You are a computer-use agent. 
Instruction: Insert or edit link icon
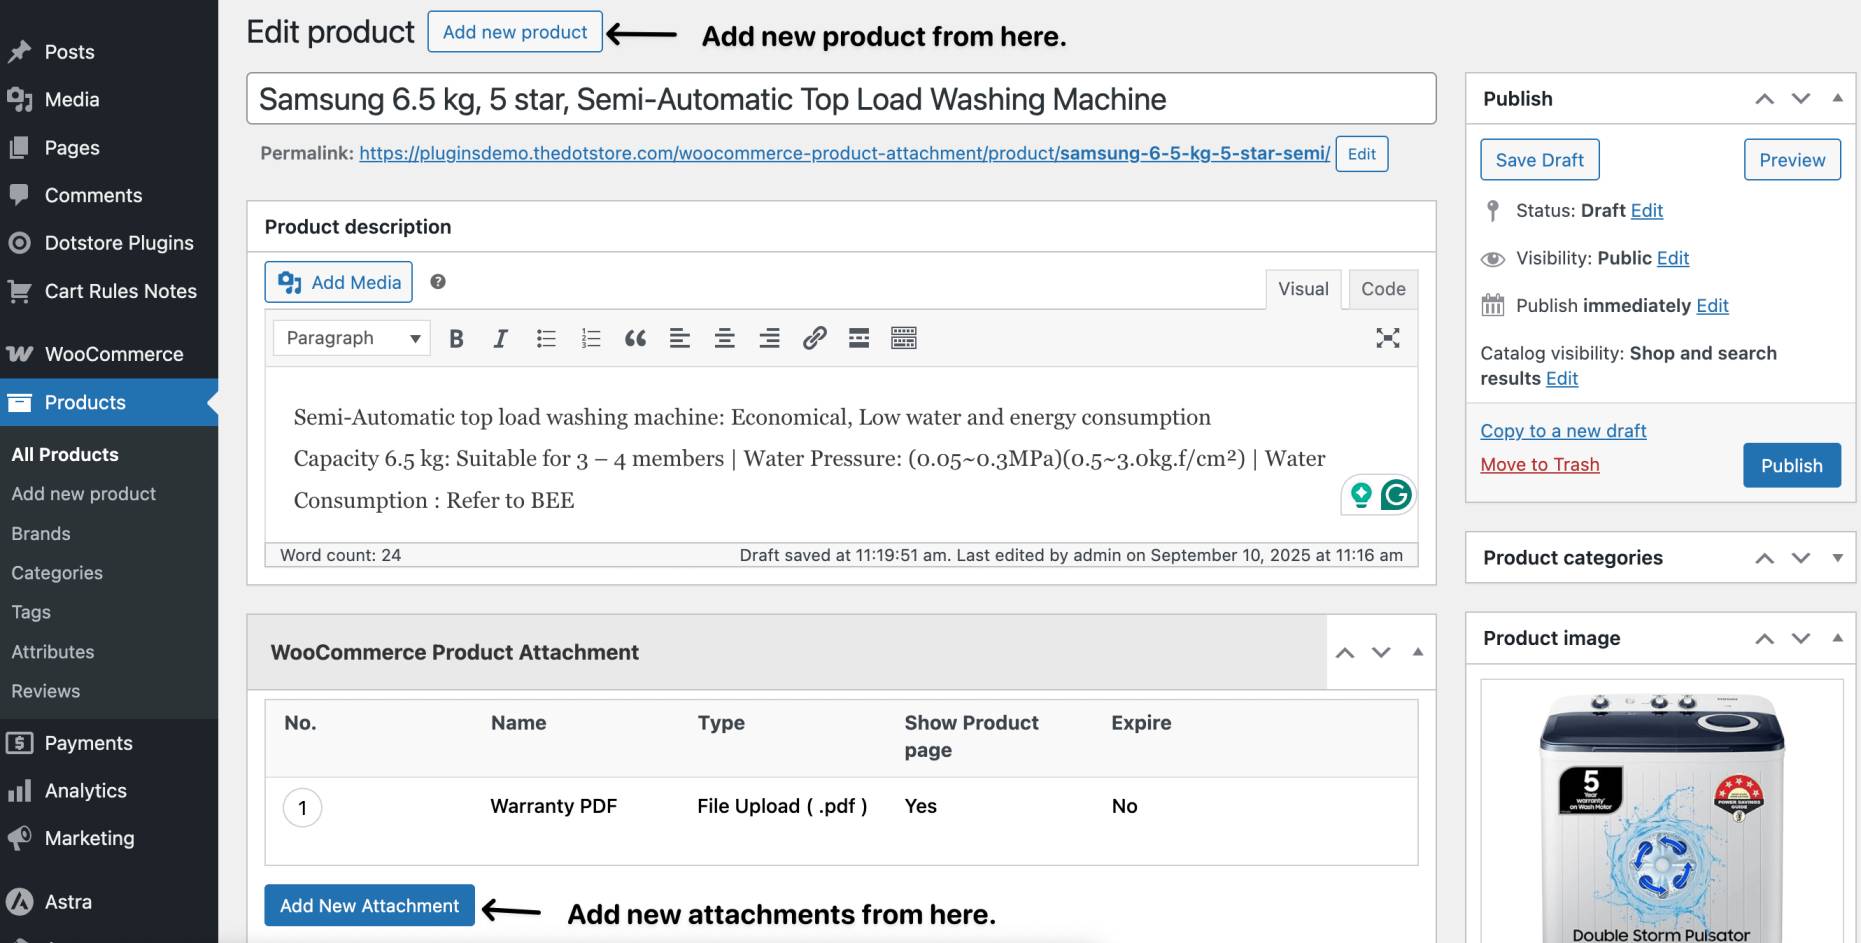coord(814,338)
